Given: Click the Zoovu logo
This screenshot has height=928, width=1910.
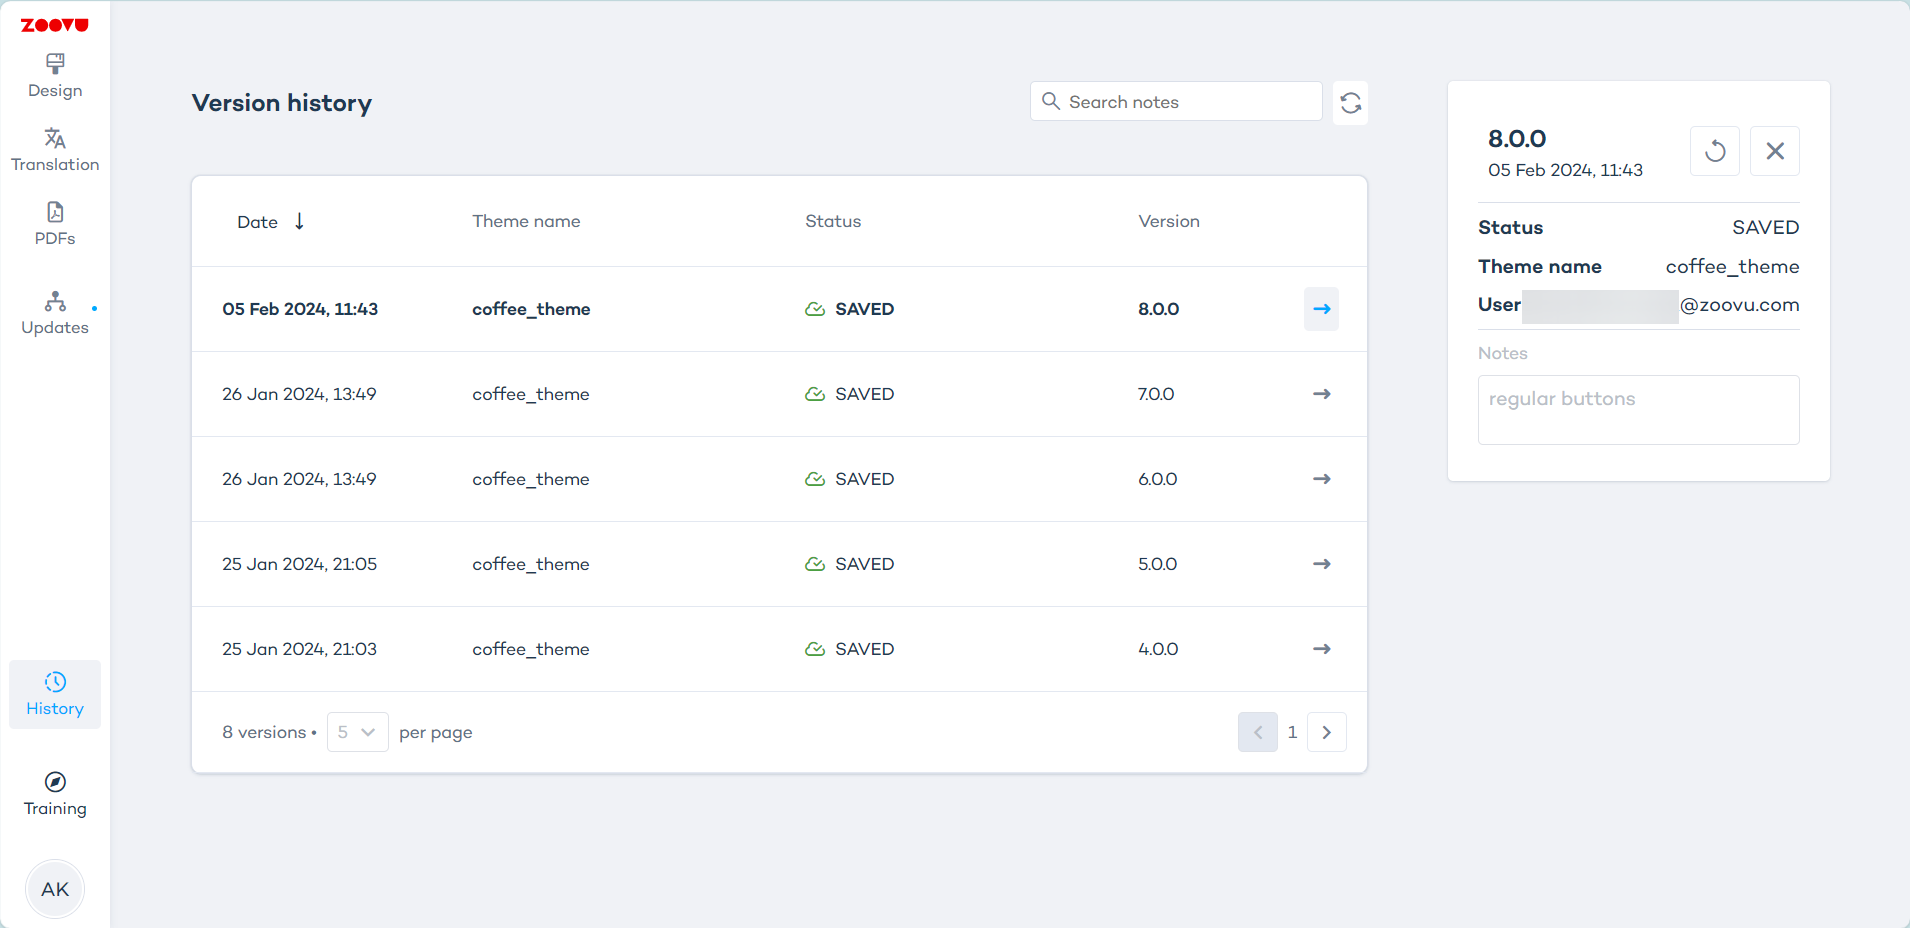Looking at the screenshot, I should pos(55,25).
